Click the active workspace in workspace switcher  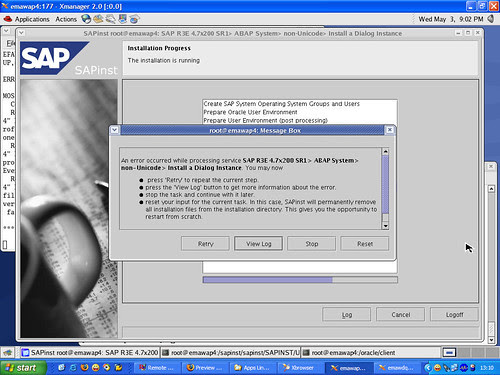click(449, 352)
